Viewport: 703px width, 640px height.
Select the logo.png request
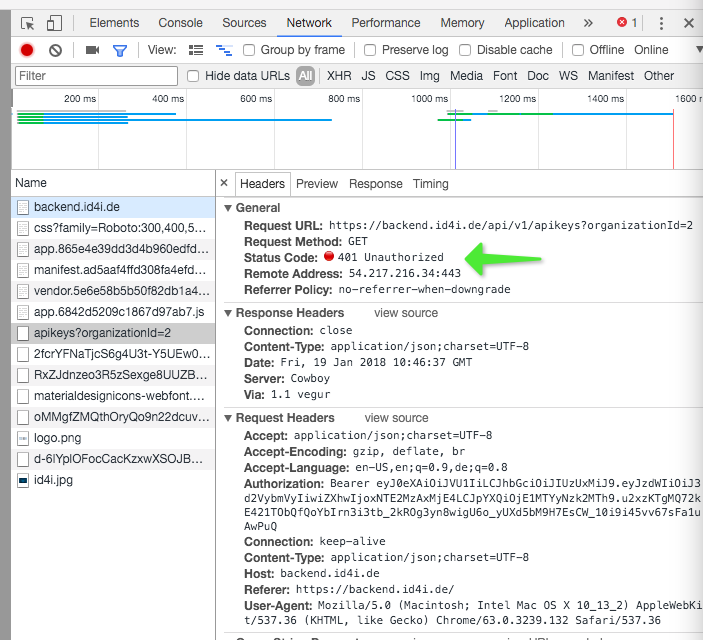click(x=113, y=438)
